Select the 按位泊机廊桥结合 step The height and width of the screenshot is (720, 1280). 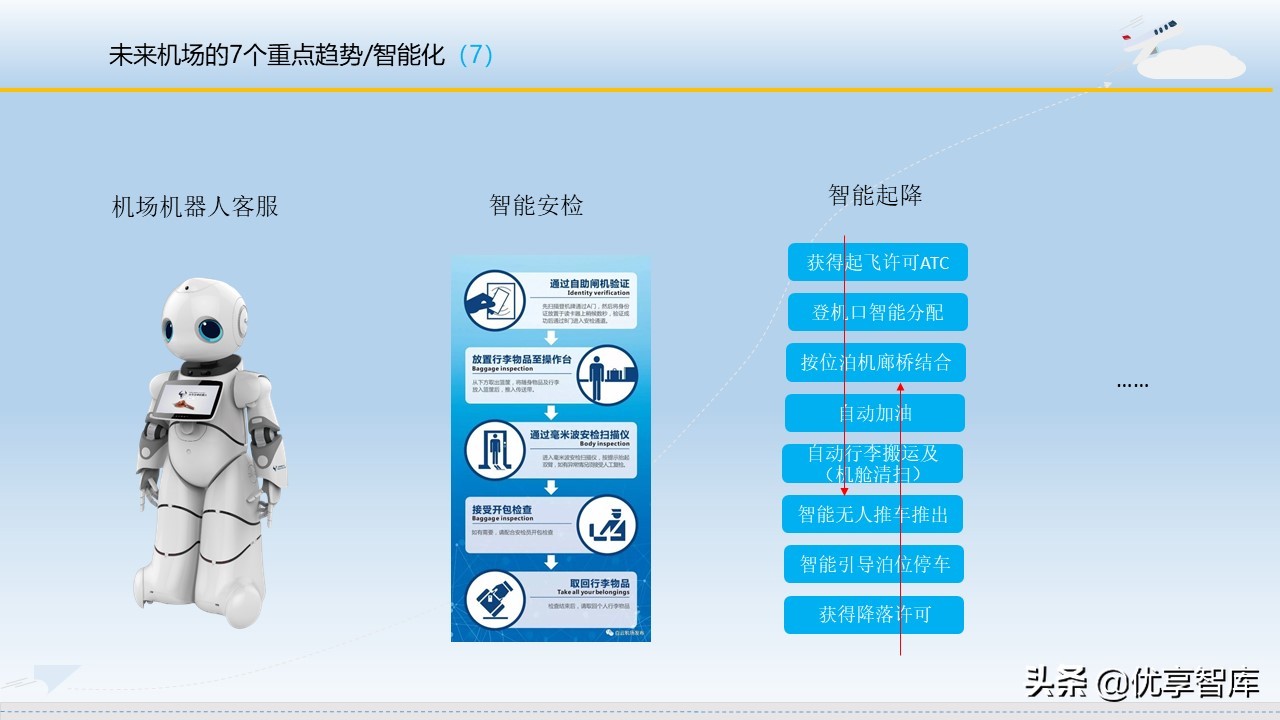point(877,363)
